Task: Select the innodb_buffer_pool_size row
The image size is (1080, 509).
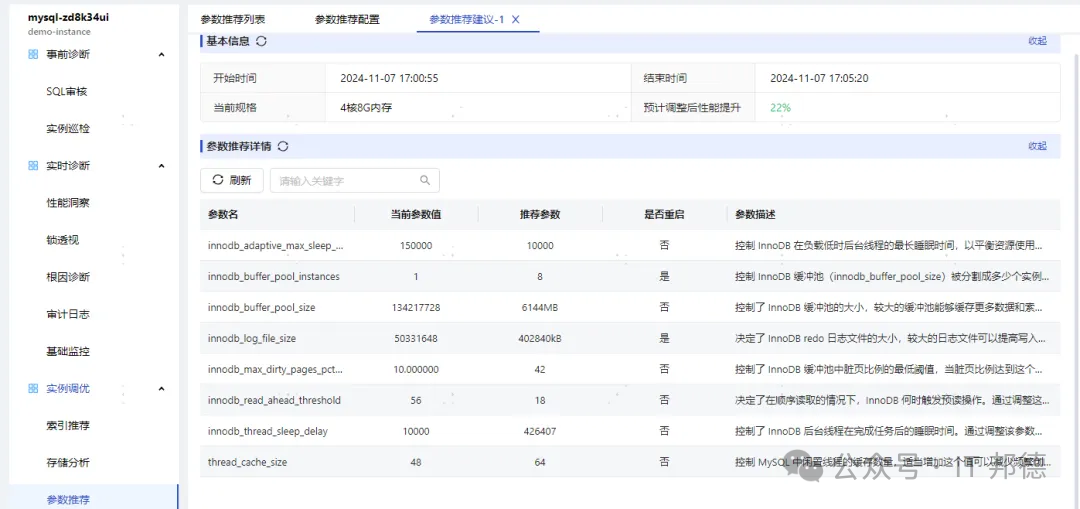Action: (x=630, y=307)
